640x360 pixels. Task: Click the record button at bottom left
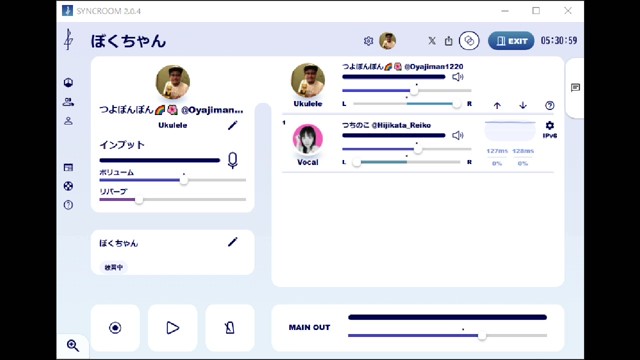click(x=115, y=327)
